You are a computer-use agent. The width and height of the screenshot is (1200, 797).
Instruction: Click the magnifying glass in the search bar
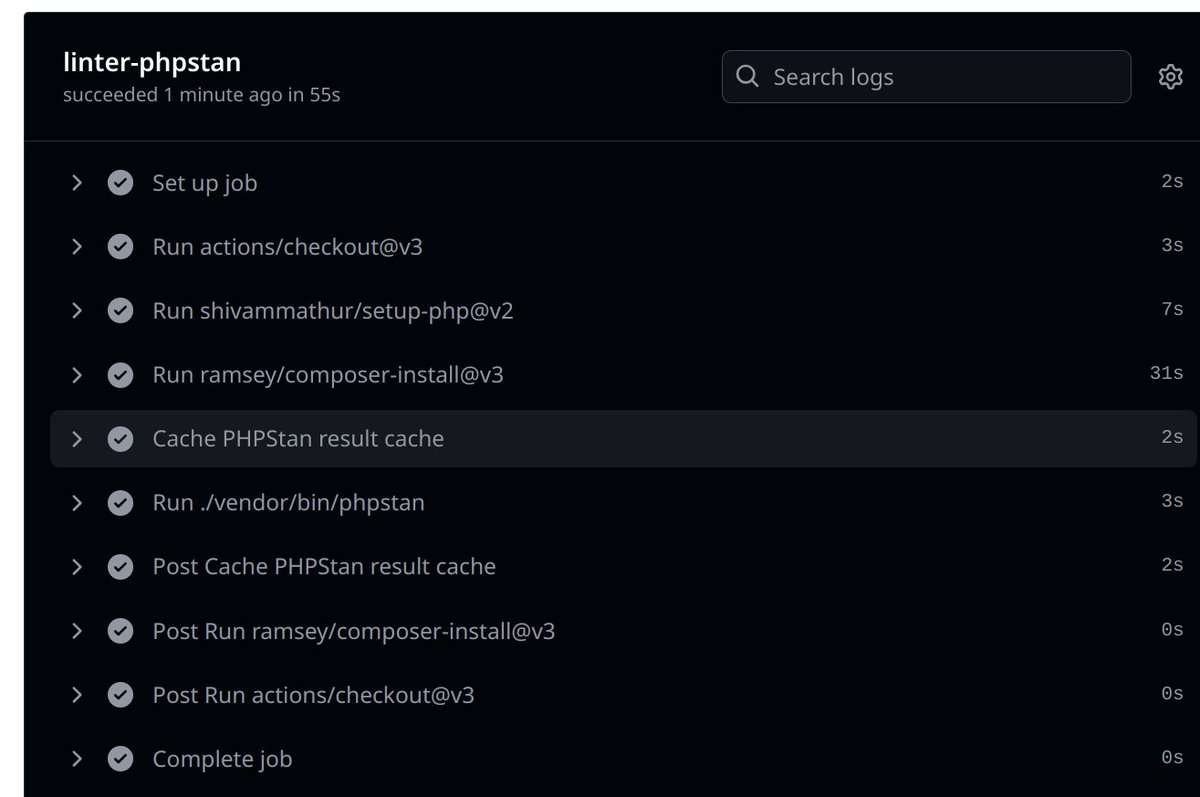pyautogui.click(x=746, y=76)
